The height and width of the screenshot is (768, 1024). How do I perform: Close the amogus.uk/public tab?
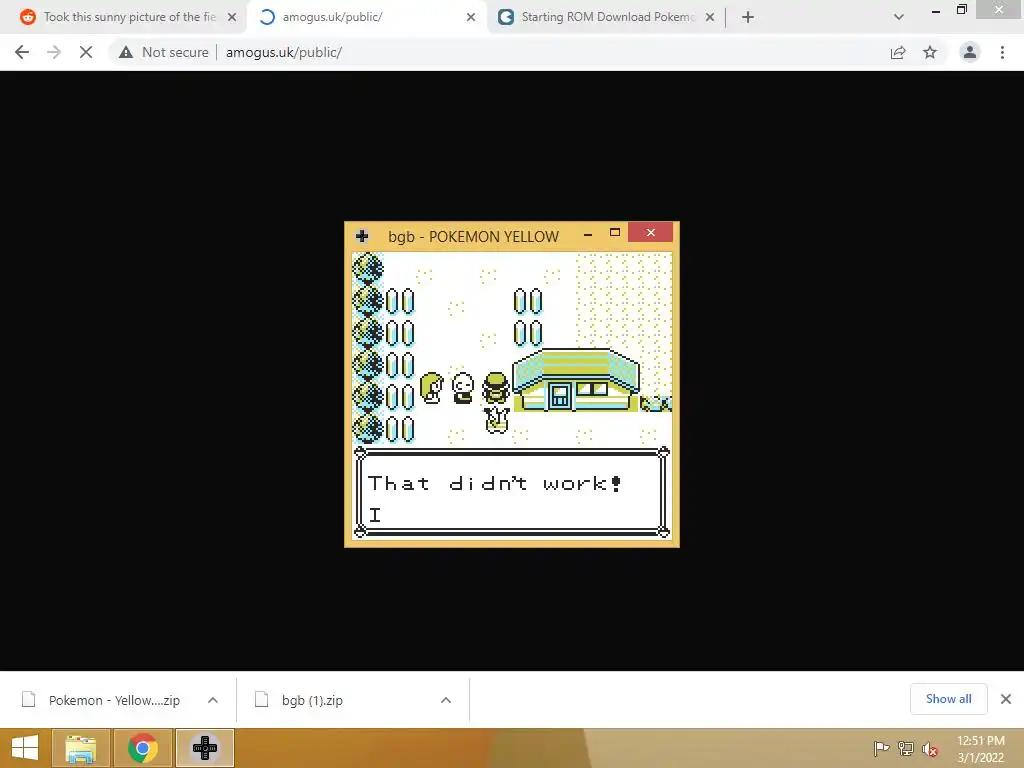coord(471,18)
